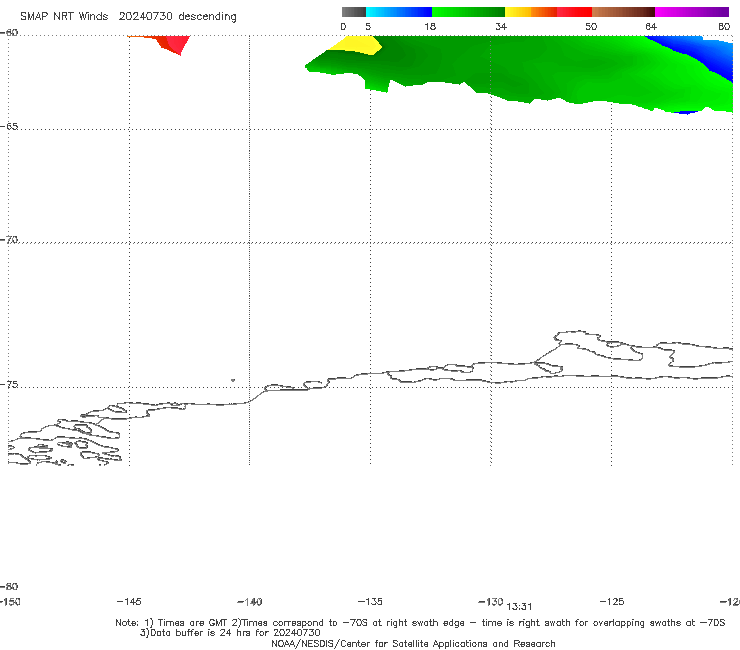The height and width of the screenshot is (650, 740).
Task: Select the magenta-purple segment of the color bar
Action: (692, 12)
